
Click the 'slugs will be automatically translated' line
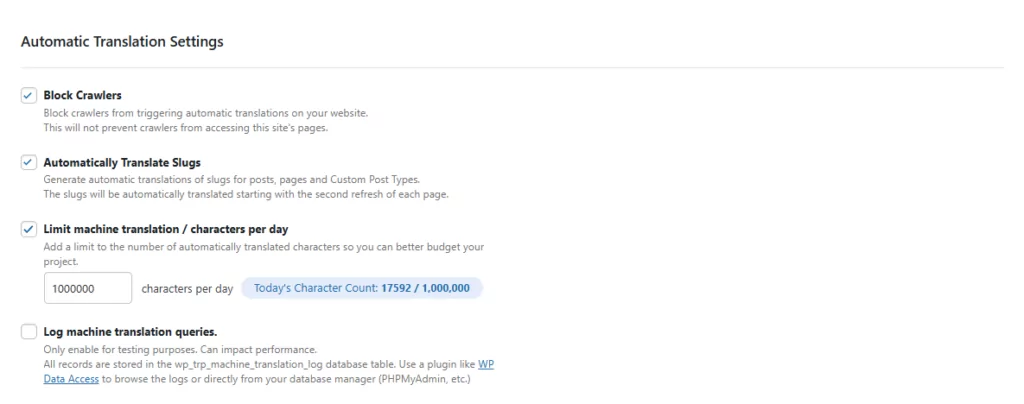coord(246,194)
